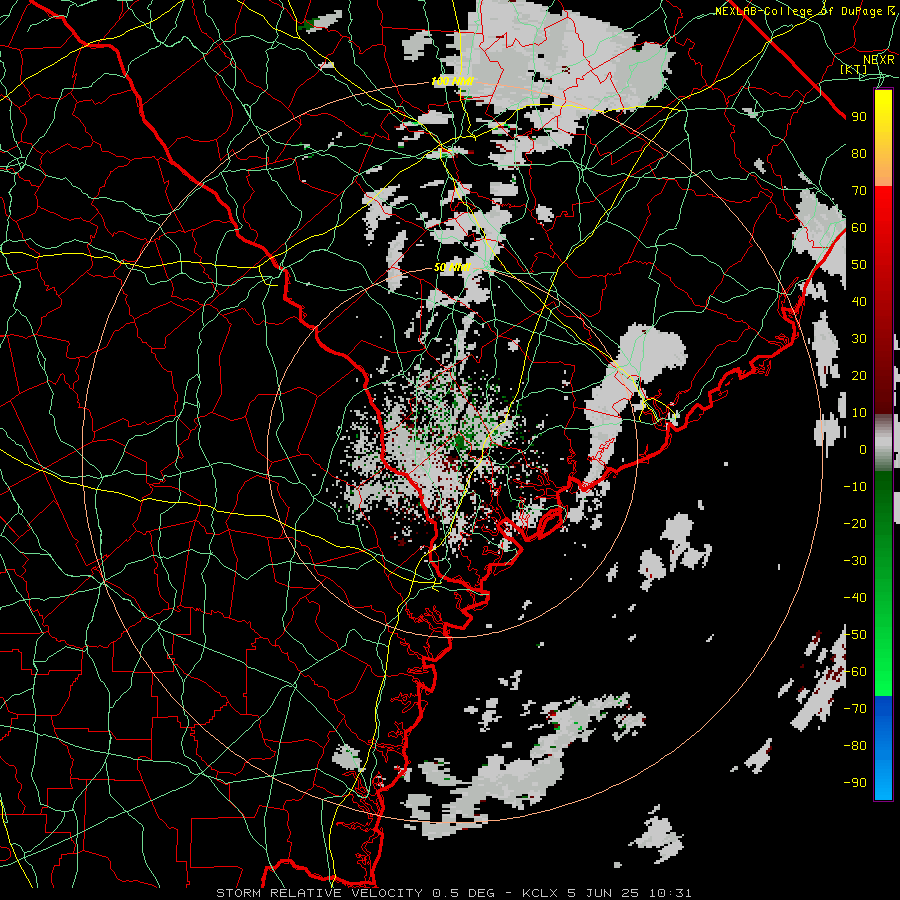
Task: Click the -50 scale value
Action: [x=855, y=635]
